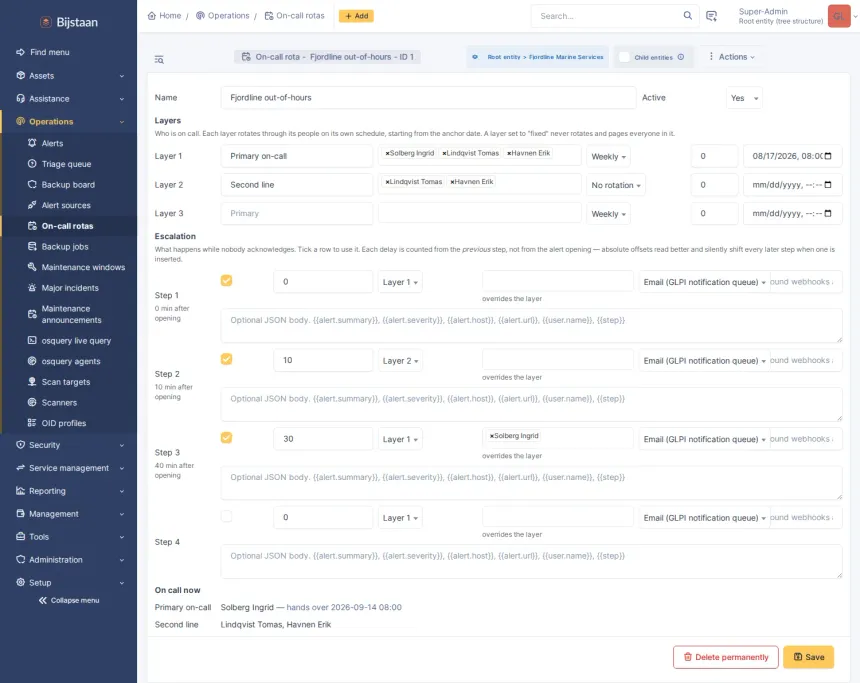
Task: Open the Layer 2 No rotation dropdown
Action: coord(616,185)
